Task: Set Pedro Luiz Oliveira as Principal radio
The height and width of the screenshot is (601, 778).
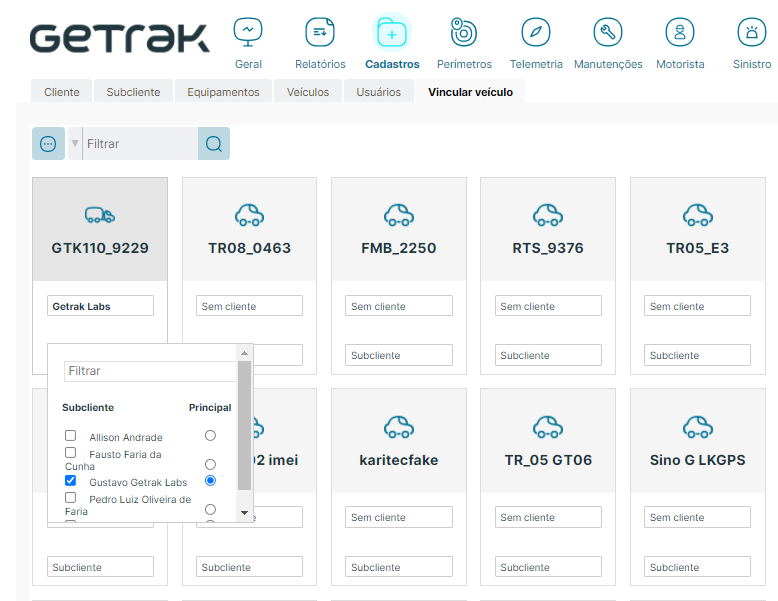Action: tap(210, 509)
